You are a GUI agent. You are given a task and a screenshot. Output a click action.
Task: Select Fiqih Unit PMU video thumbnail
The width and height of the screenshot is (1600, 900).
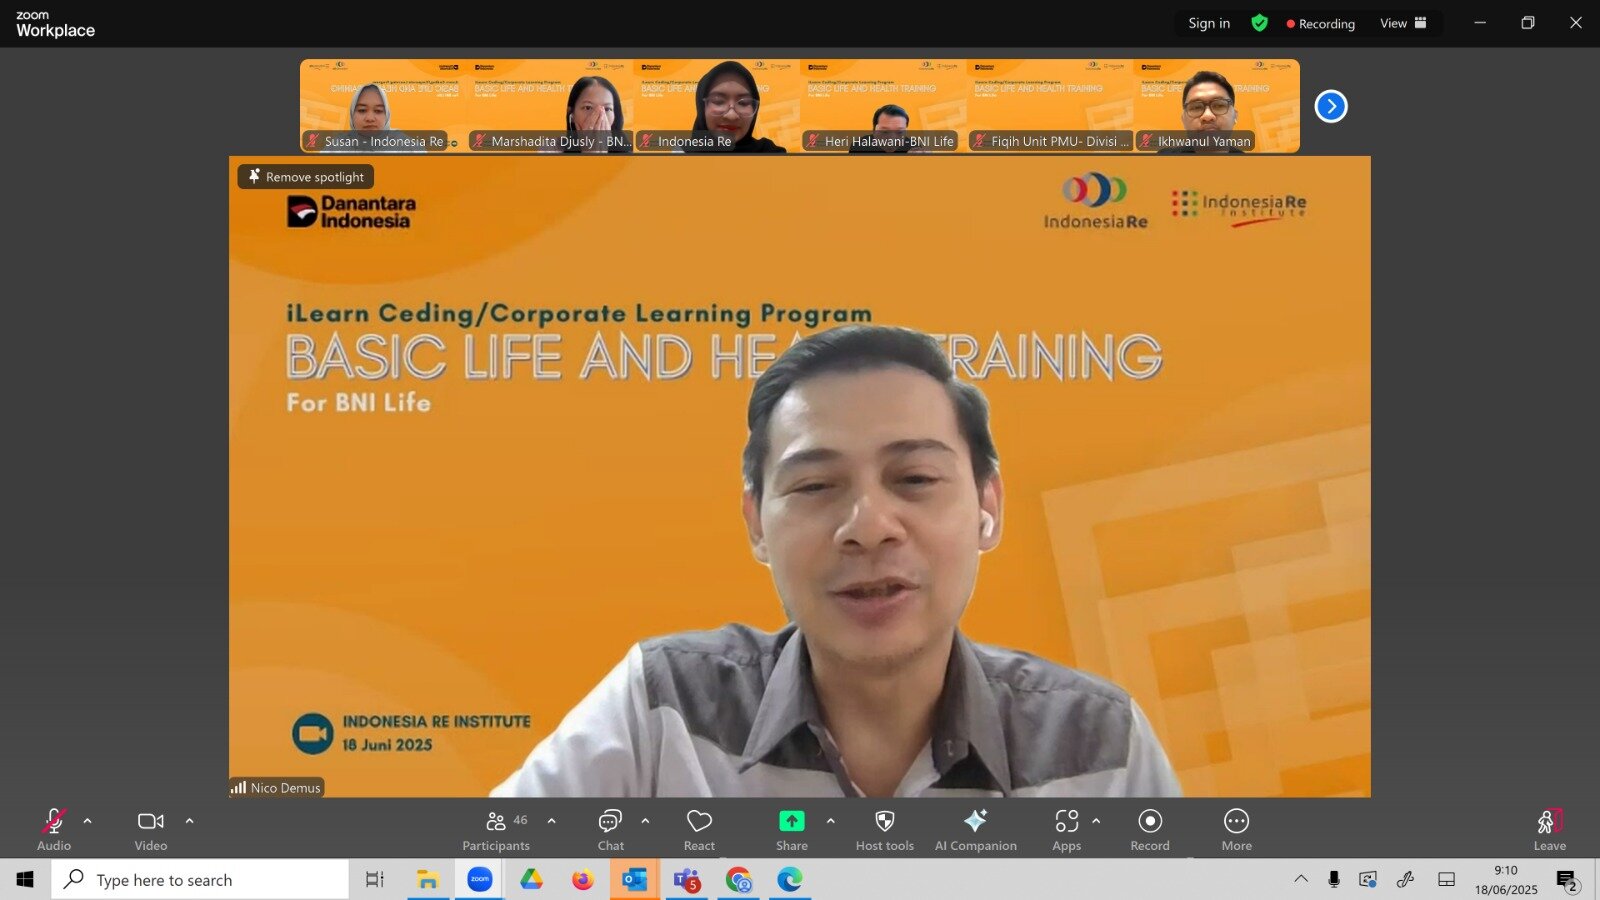pyautogui.click(x=1050, y=106)
